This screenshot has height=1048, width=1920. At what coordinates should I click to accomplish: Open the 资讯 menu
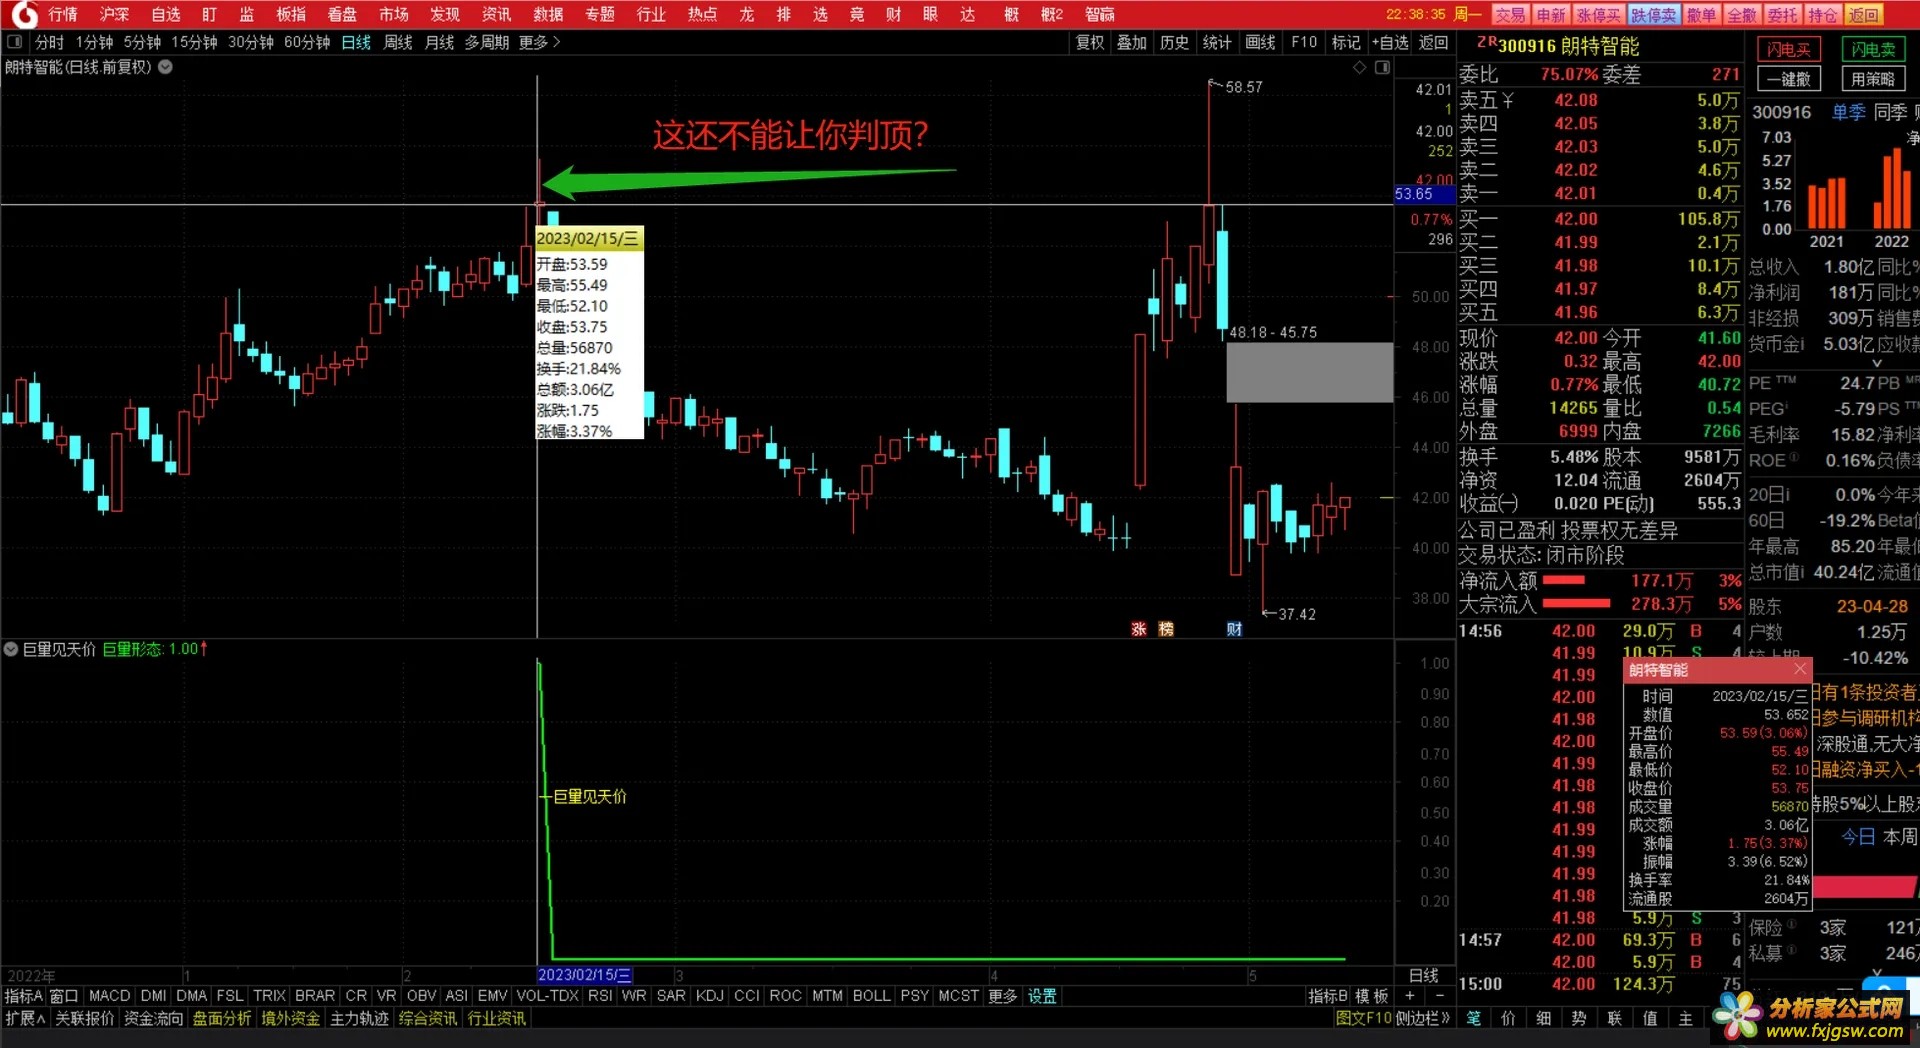(496, 14)
